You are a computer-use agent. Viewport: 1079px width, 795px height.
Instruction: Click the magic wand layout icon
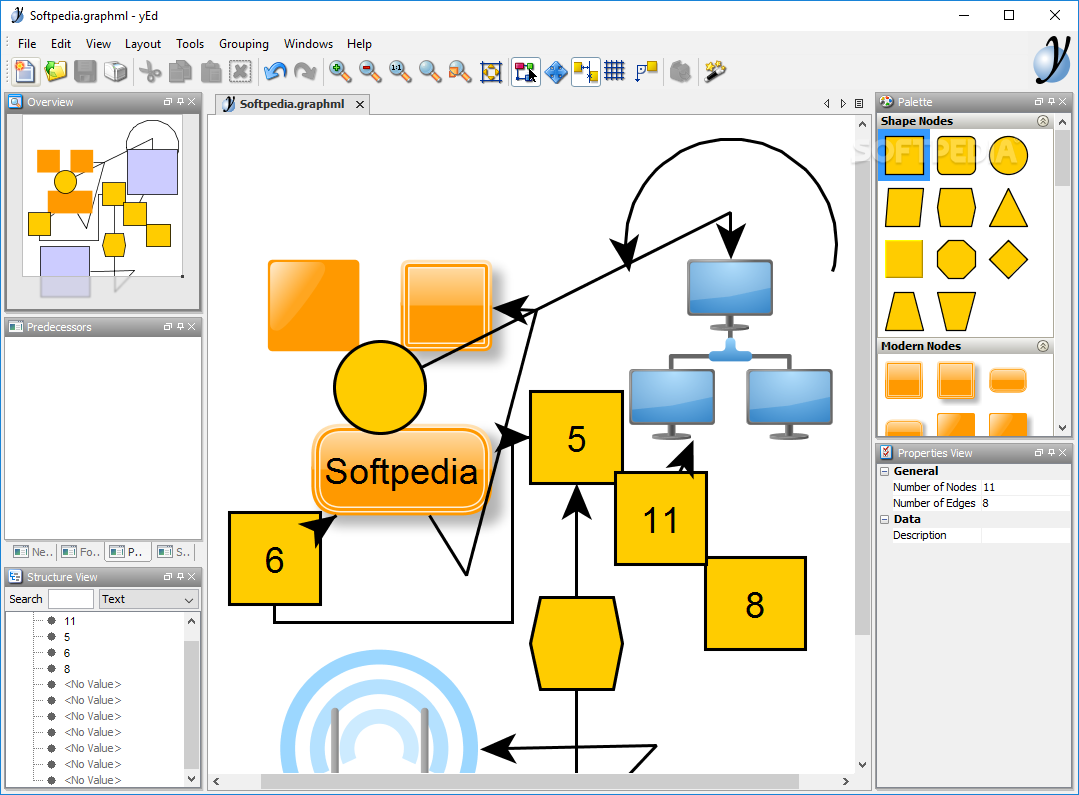[x=715, y=72]
